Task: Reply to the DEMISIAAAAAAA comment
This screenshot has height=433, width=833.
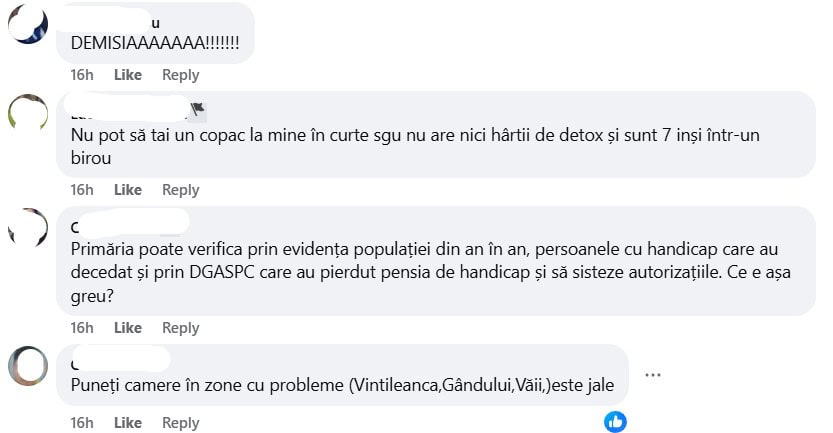Action: coord(181,75)
